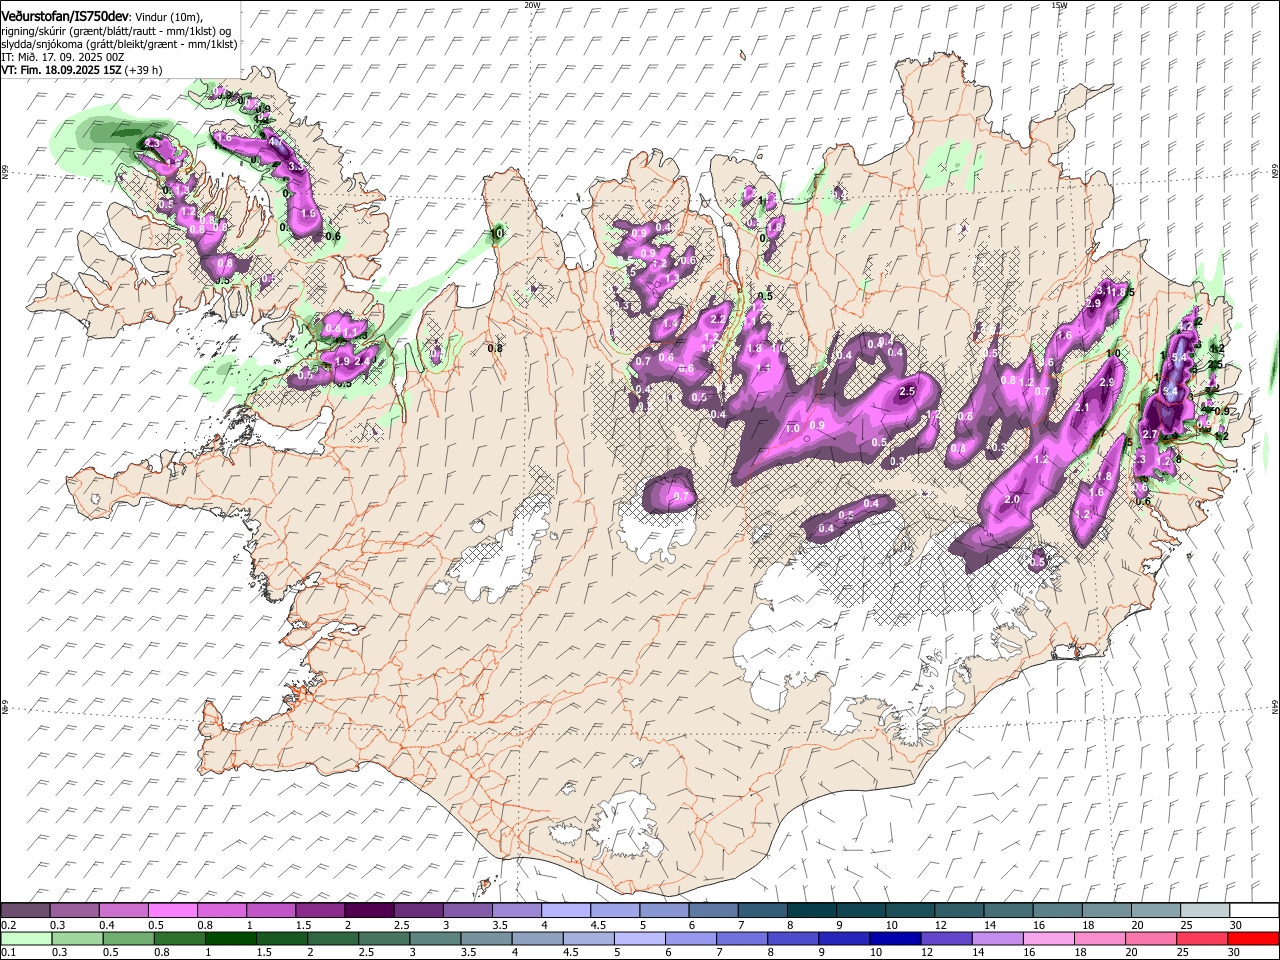The image size is (1280, 960).
Task: Pick the lower-row light green swatch labeled 0.3
Action: tap(77, 938)
